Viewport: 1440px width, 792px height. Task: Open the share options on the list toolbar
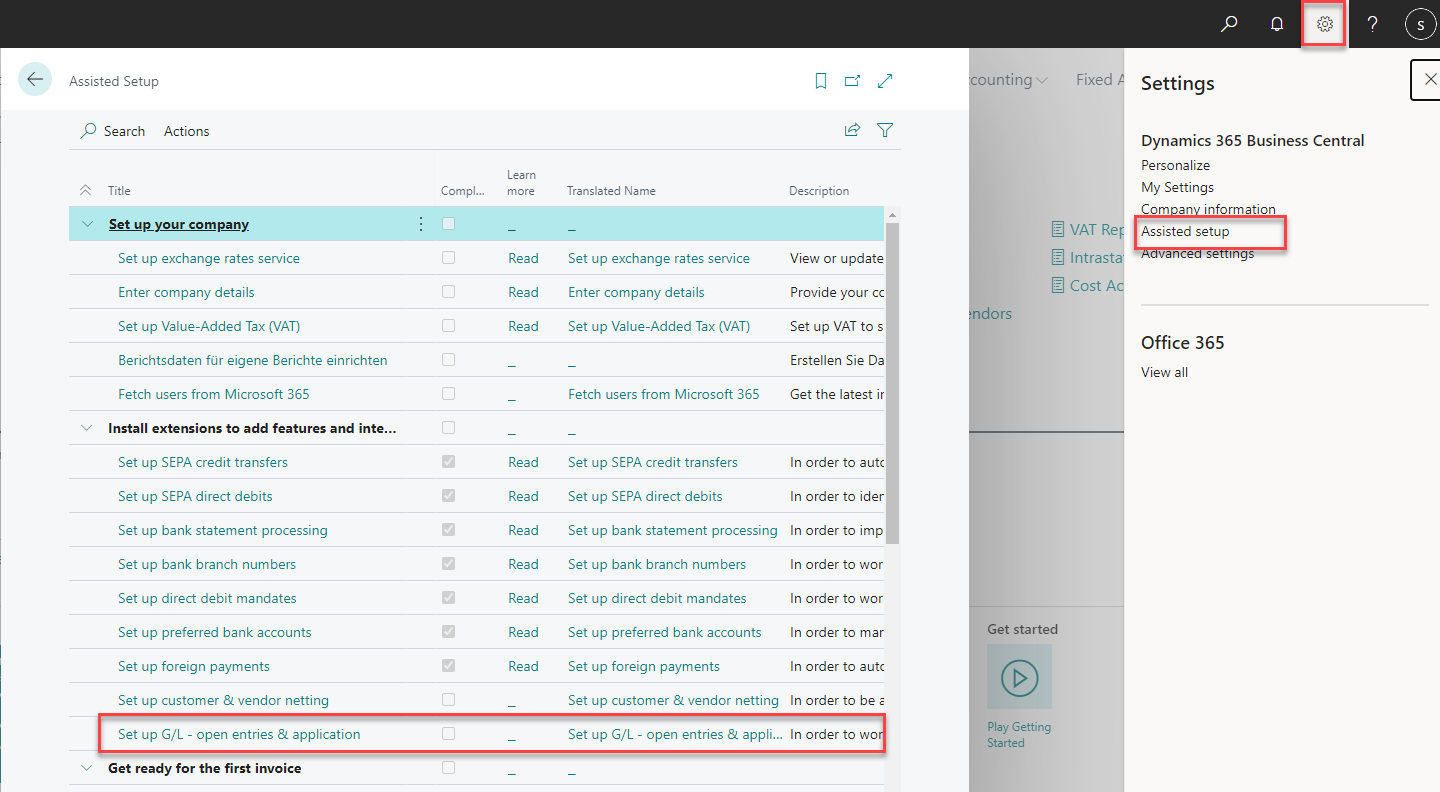[851, 129]
